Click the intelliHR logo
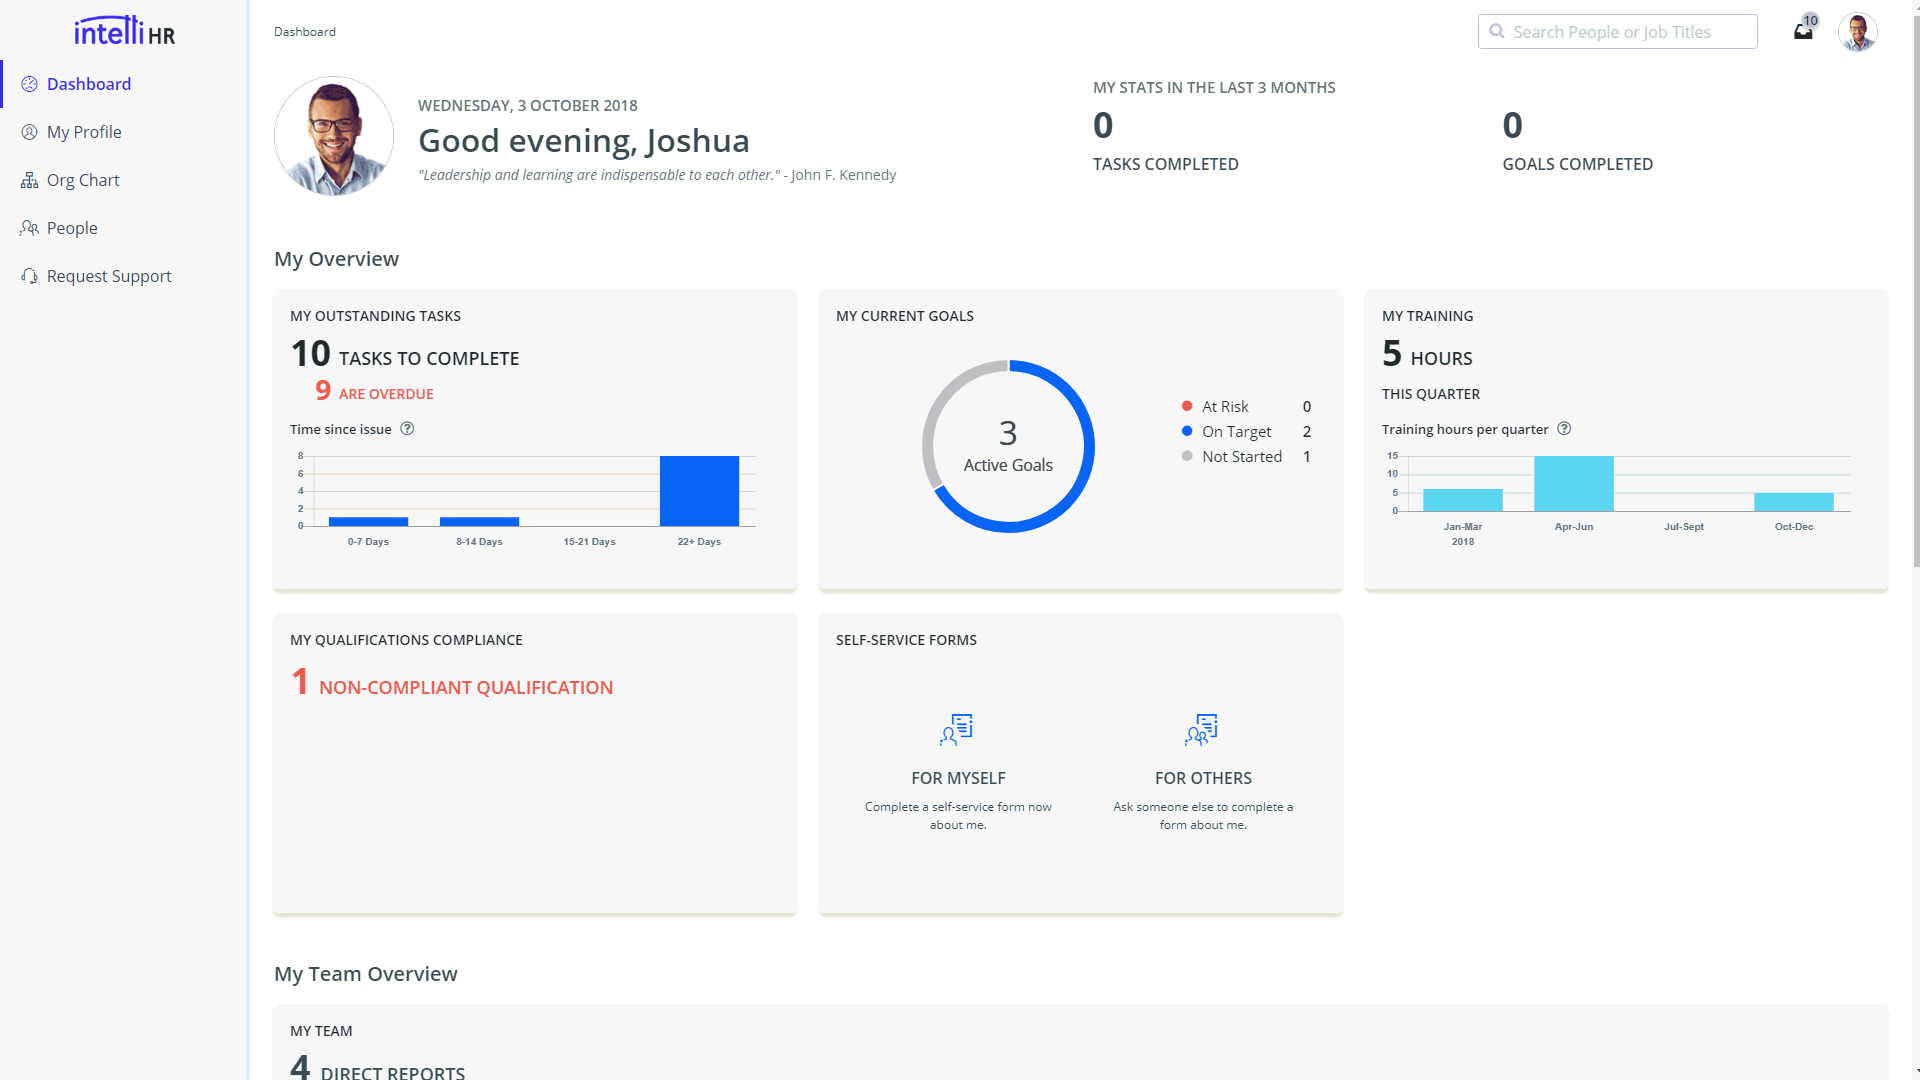Viewport: 1920px width, 1080px height. (124, 31)
